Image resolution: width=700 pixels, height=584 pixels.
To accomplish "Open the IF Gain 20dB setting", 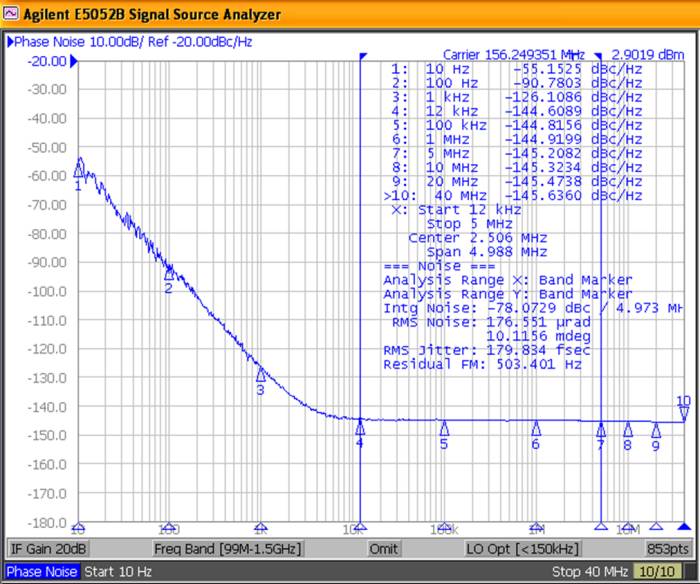I will 47,549.
